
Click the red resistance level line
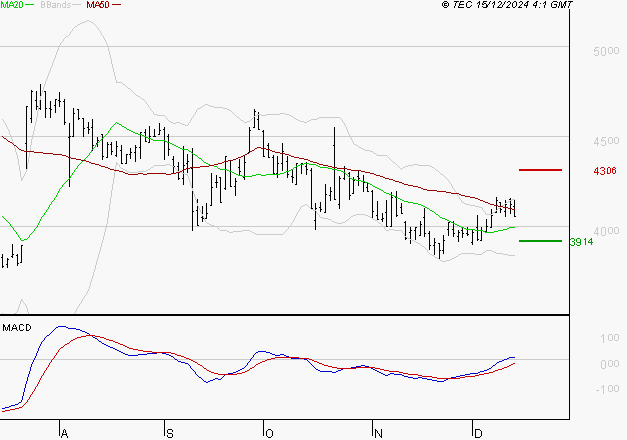coord(540,170)
